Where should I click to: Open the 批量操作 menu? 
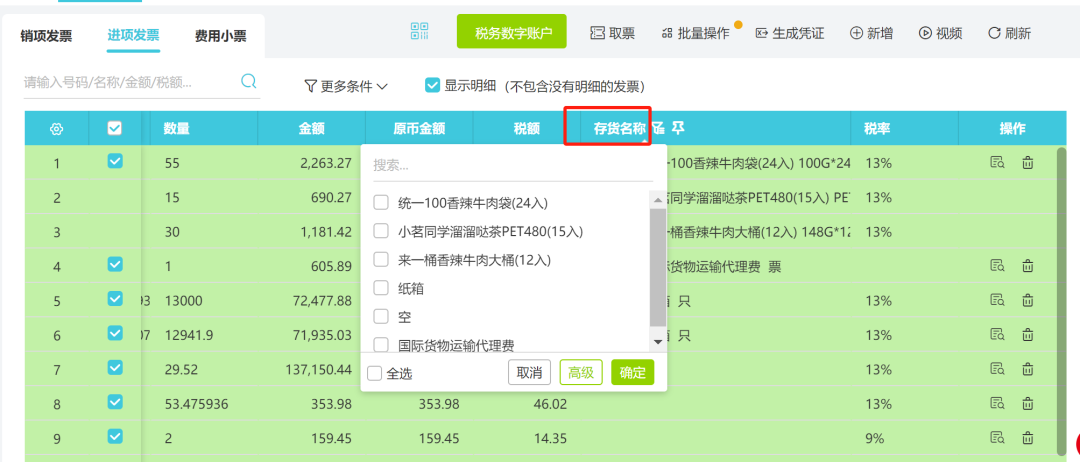[x=696, y=33]
